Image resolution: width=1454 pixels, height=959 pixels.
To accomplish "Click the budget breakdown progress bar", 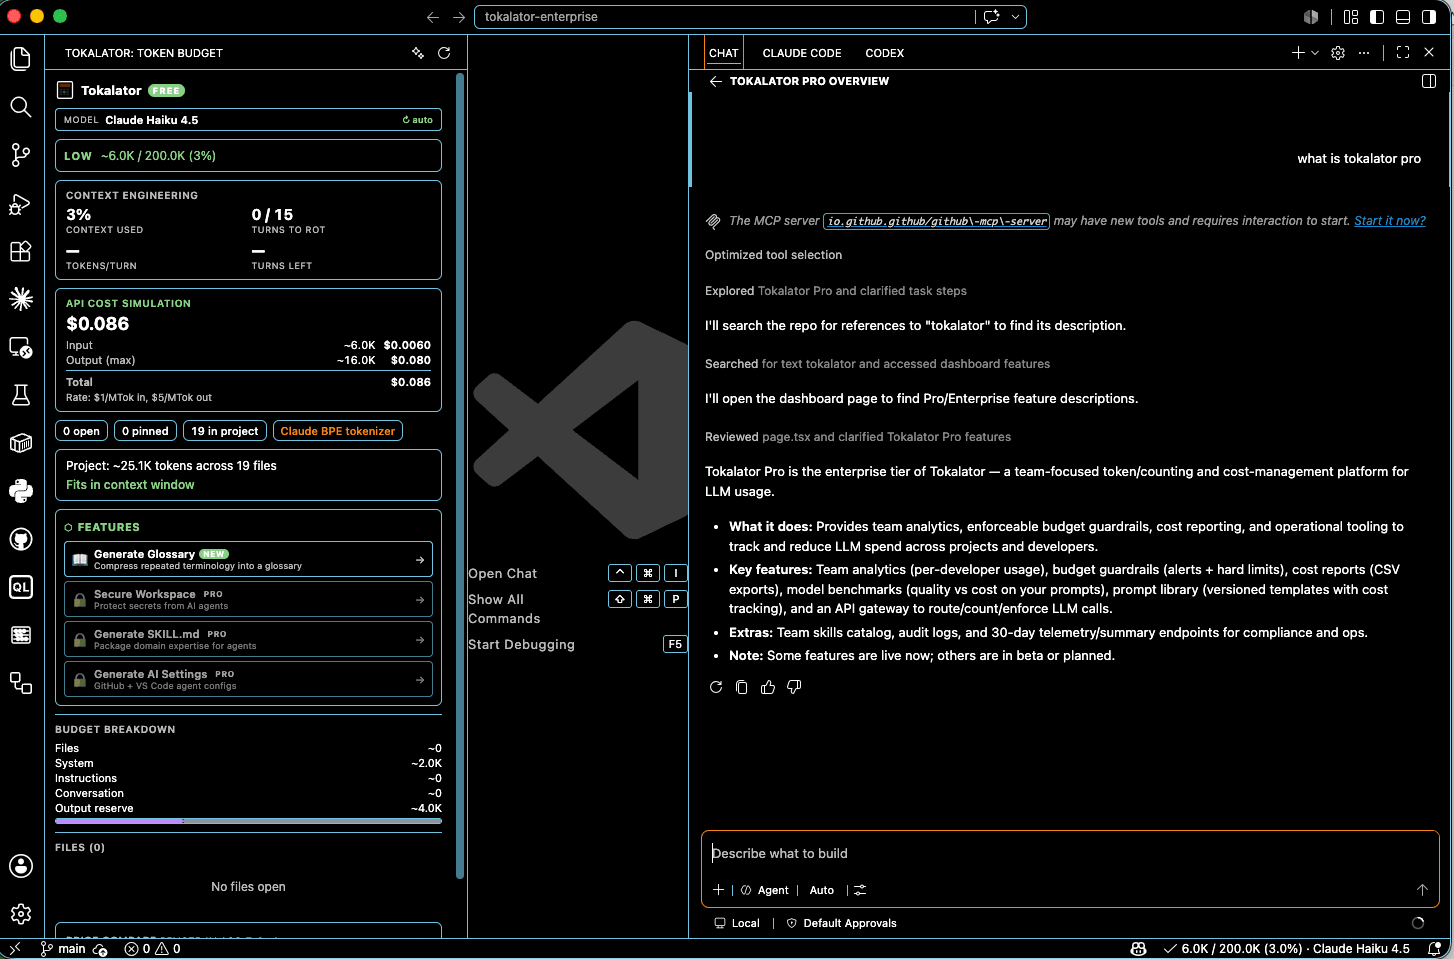I will click(248, 821).
